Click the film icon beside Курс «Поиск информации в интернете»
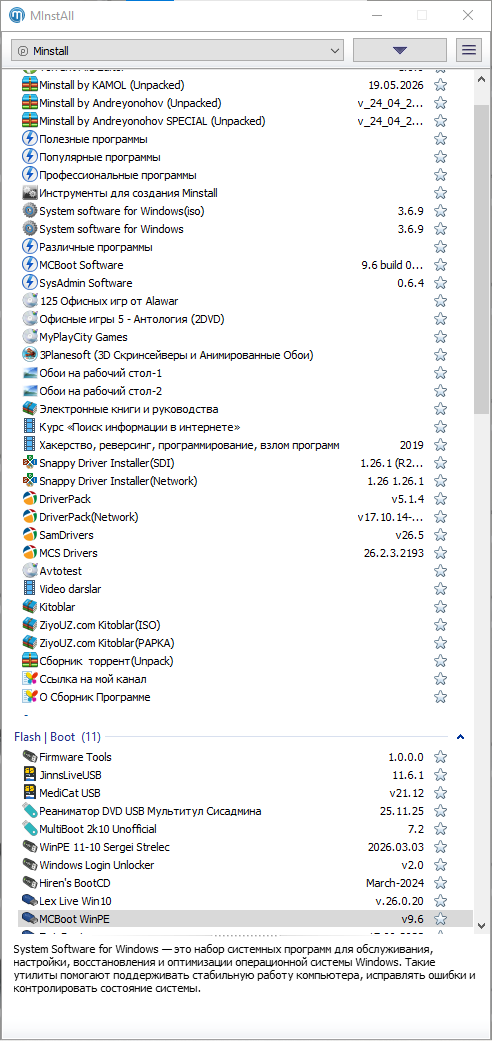The height and width of the screenshot is (1041, 492). 30,427
